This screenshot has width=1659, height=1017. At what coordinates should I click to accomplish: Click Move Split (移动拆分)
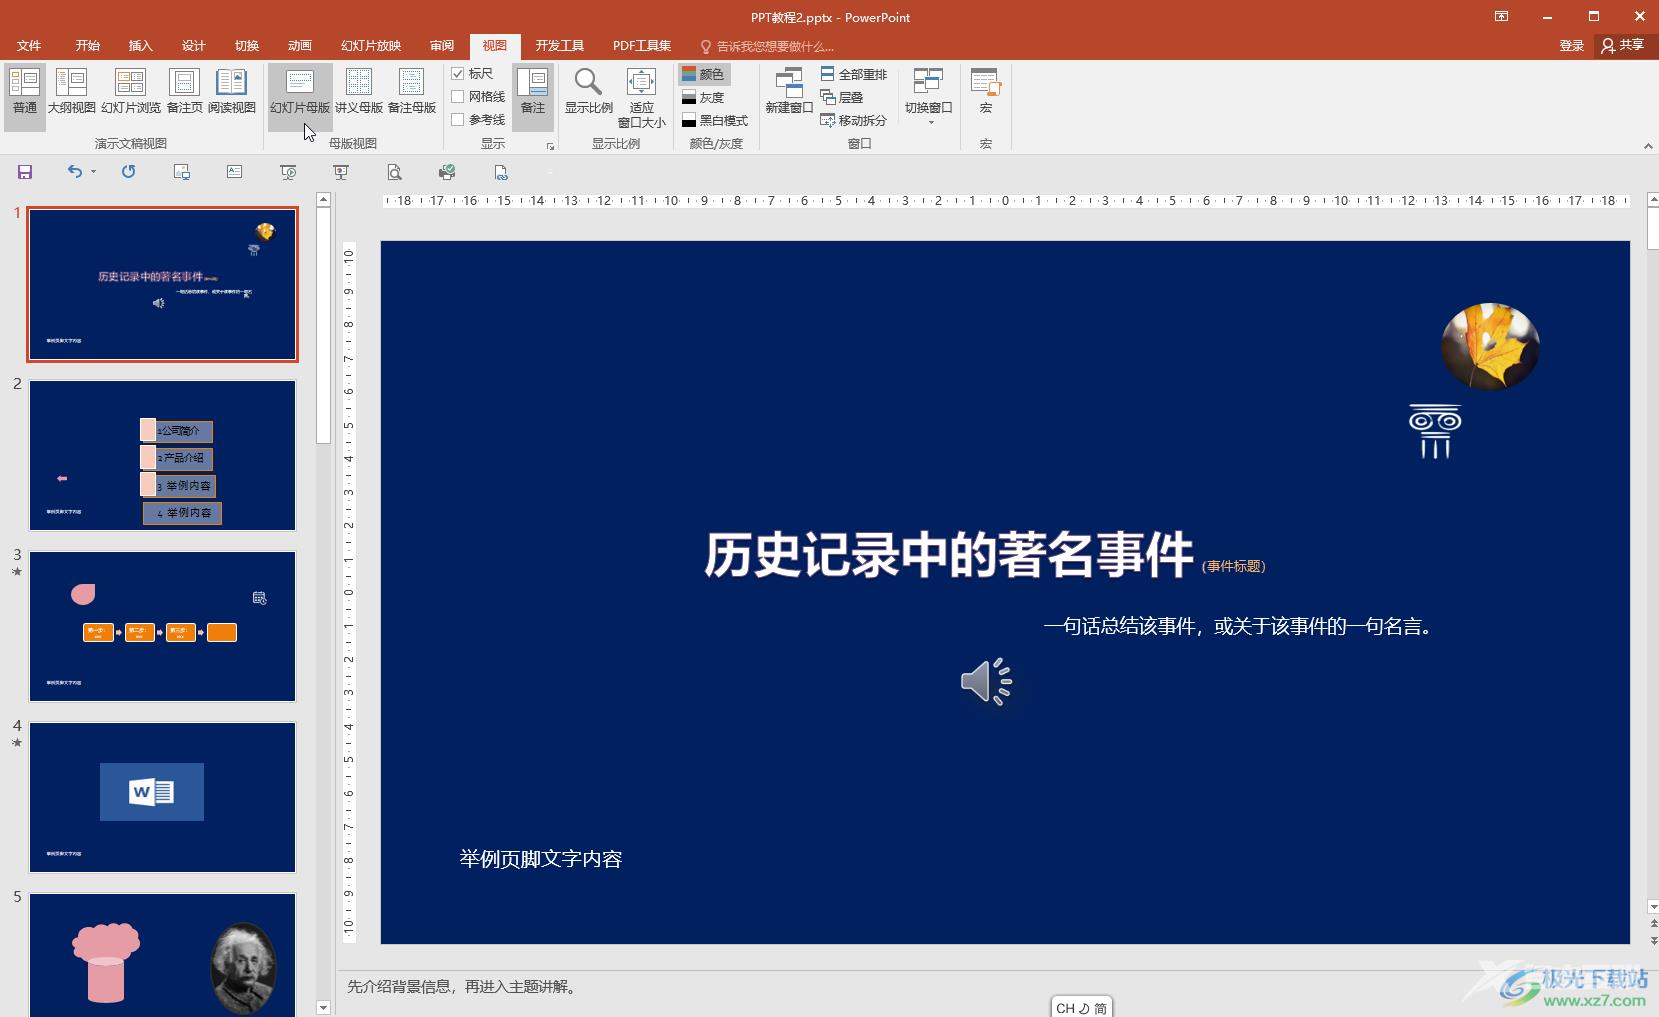[854, 120]
